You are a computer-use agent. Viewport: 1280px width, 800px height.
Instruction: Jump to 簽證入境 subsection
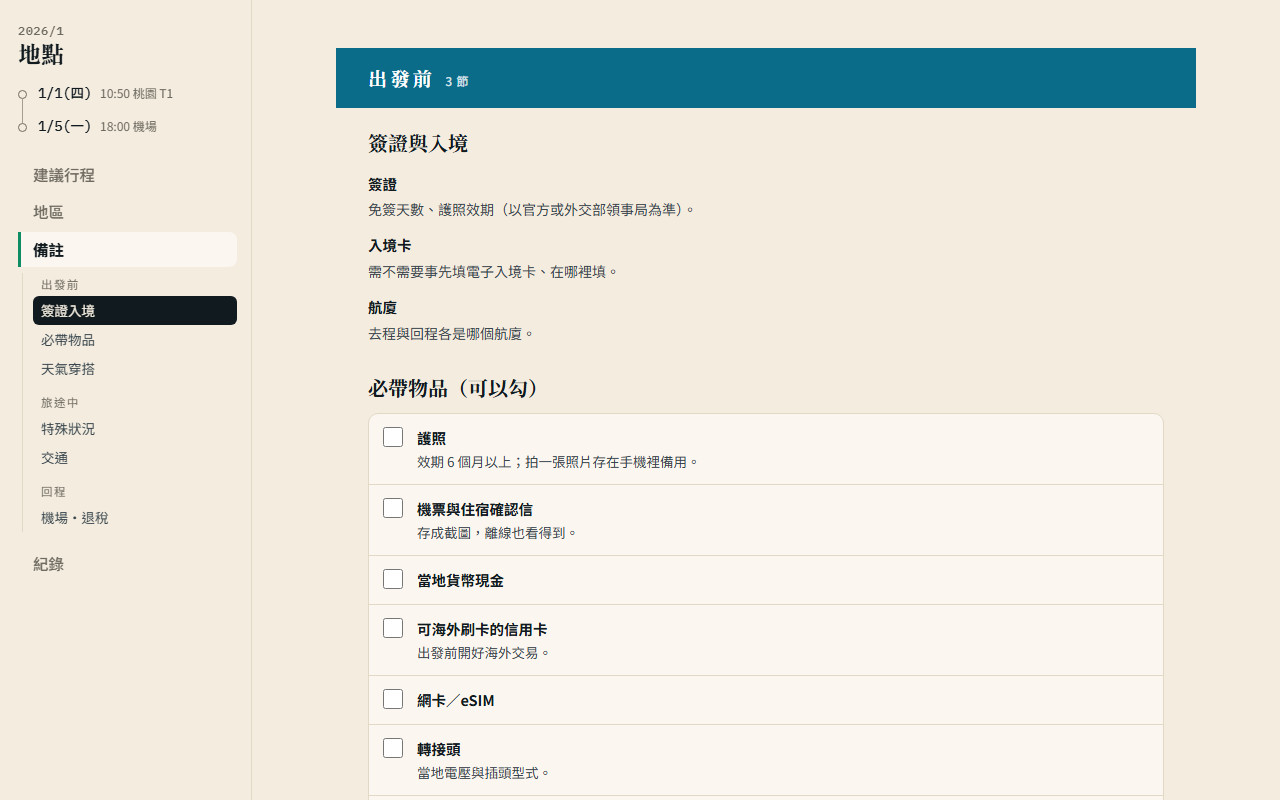click(135, 311)
